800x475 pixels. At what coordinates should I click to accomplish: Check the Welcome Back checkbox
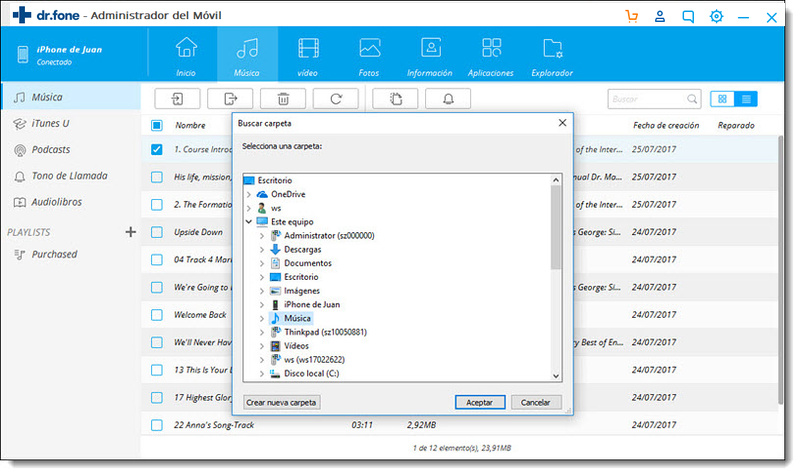click(x=157, y=315)
